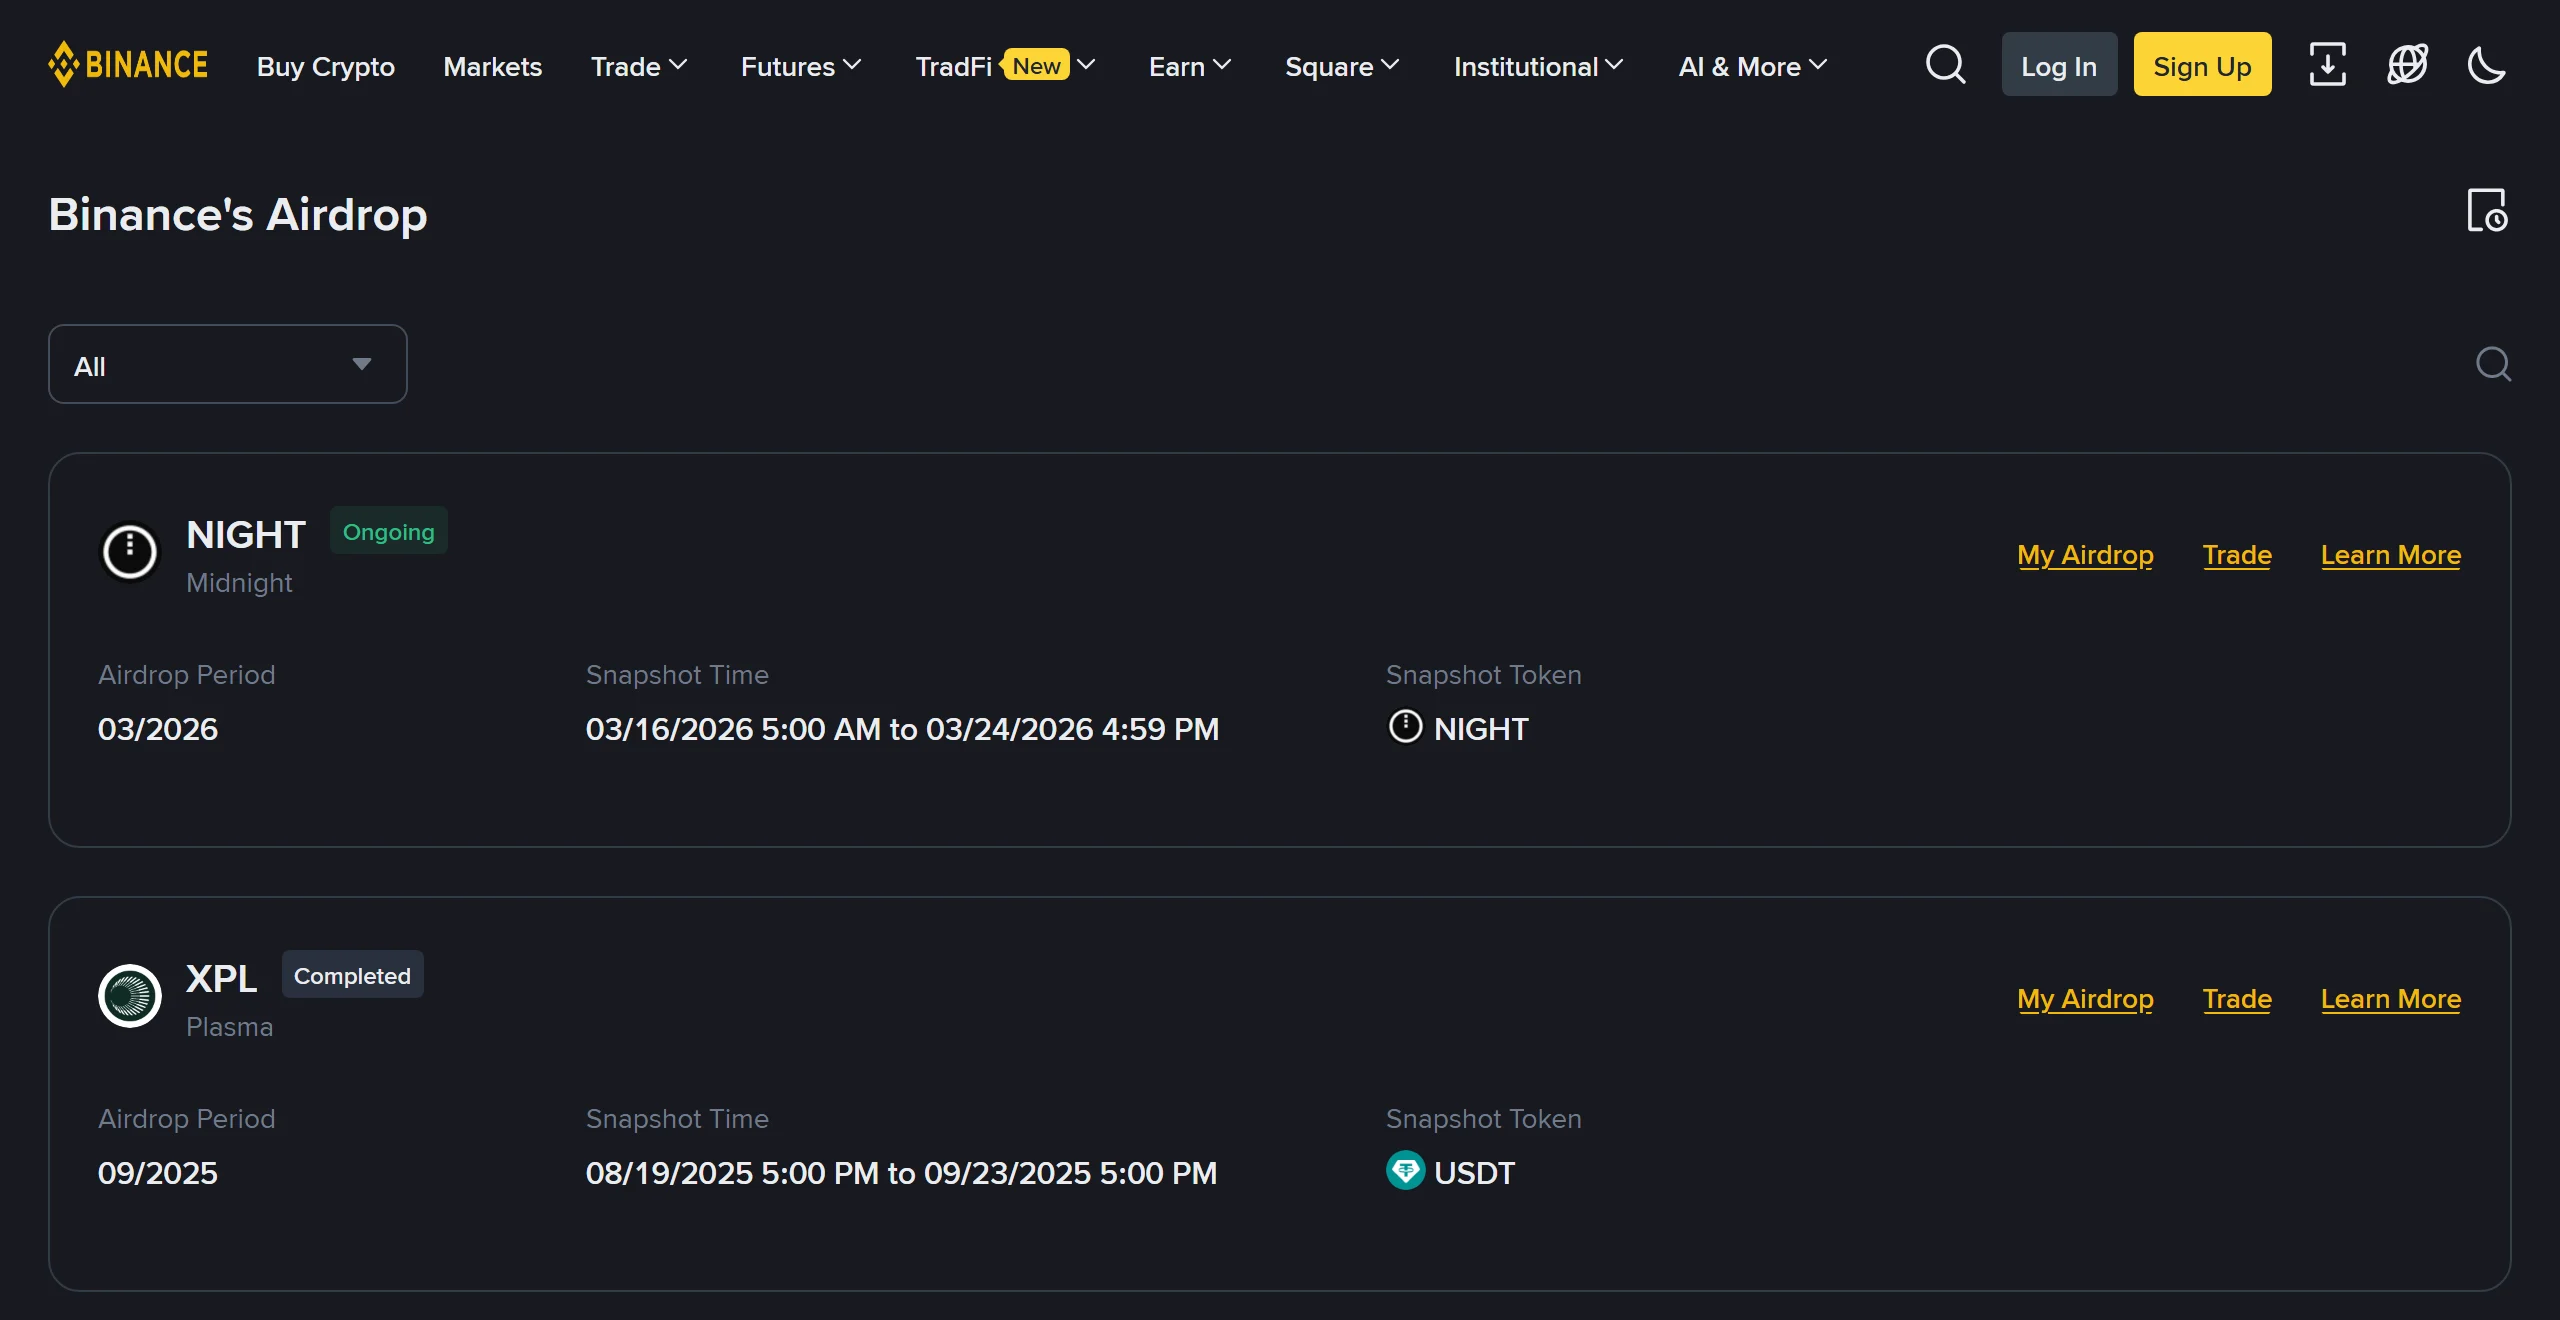The image size is (2560, 1320).
Task: Open Learn More for XPL
Action: pos(2391,999)
